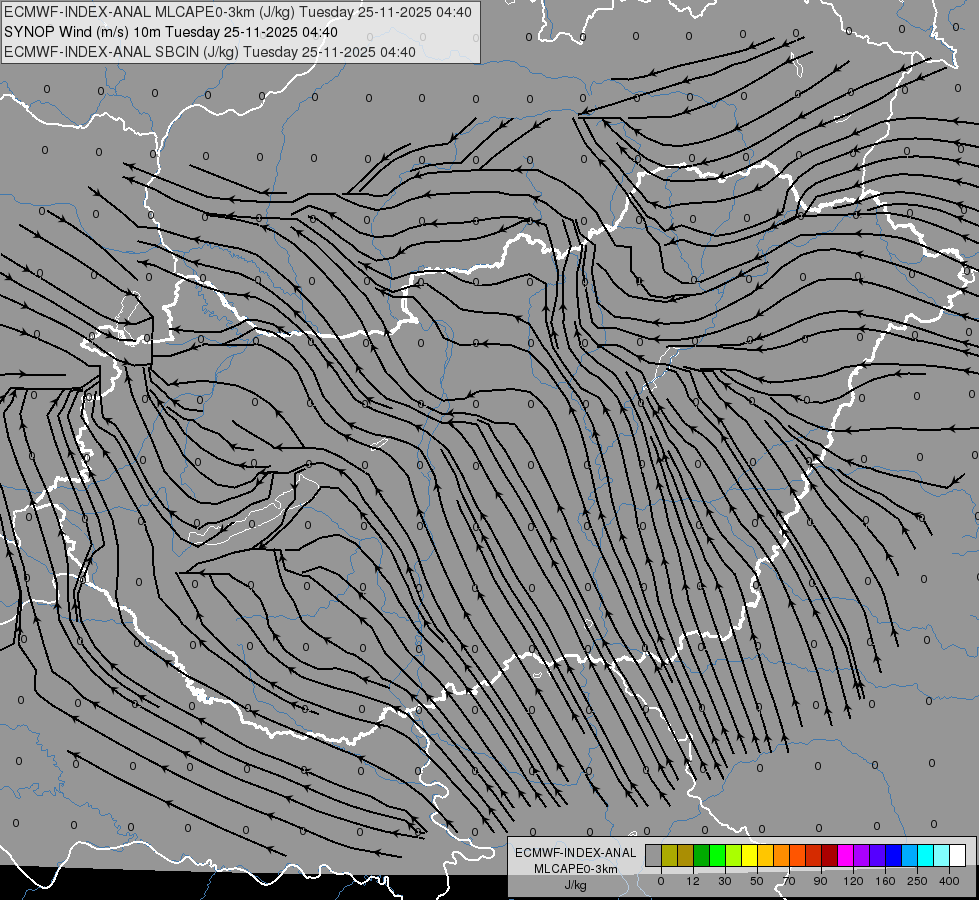
Task: Select the legend value 250
Action: 917,881
